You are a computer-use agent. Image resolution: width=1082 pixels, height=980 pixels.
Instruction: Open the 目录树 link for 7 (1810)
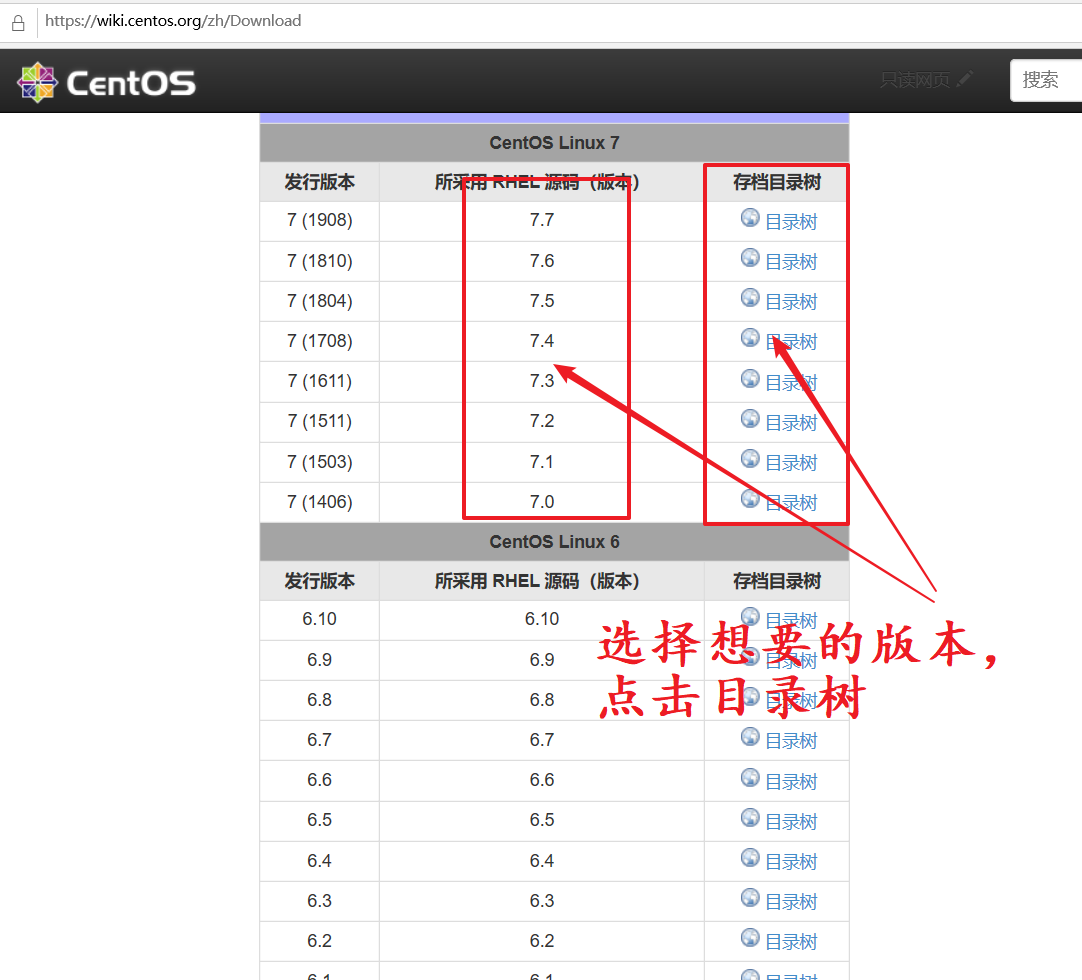point(791,262)
